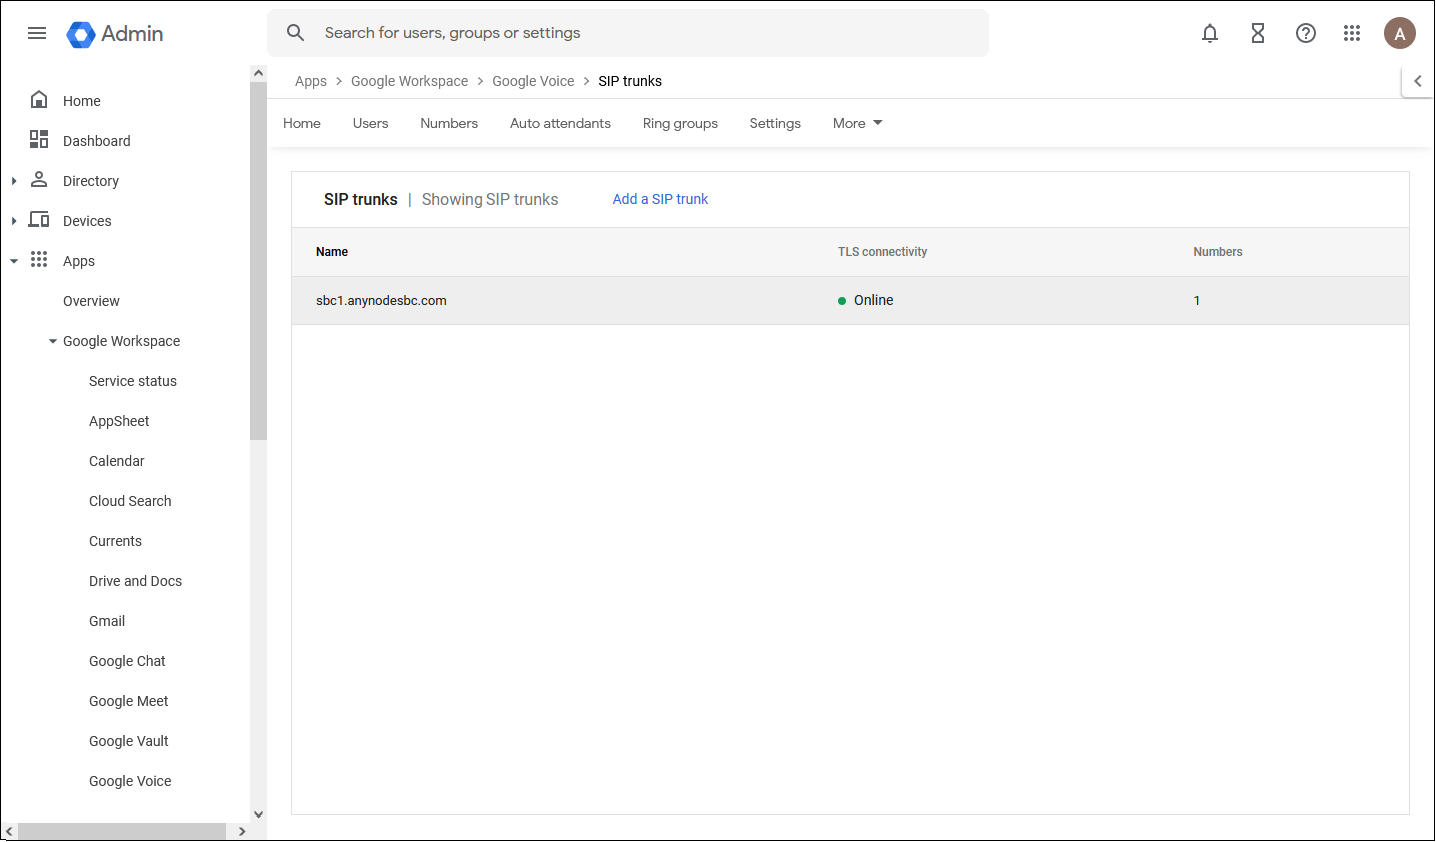Click the Home house icon in sidebar
The image size is (1436, 842).
(39, 100)
